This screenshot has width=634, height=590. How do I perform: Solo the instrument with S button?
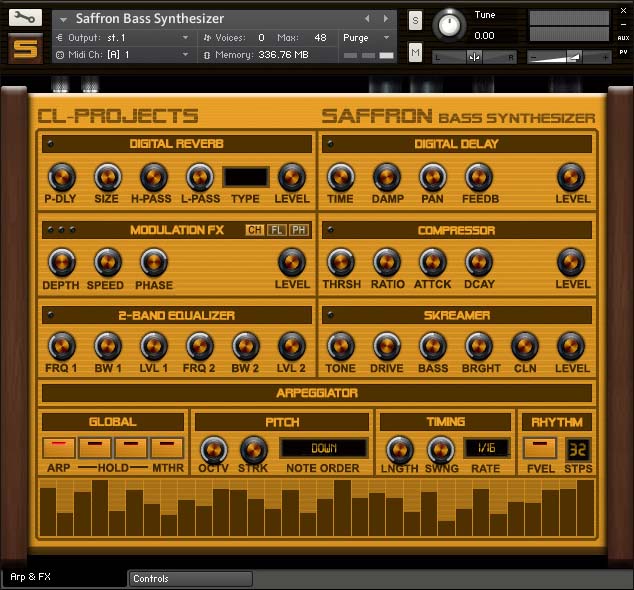click(x=415, y=20)
